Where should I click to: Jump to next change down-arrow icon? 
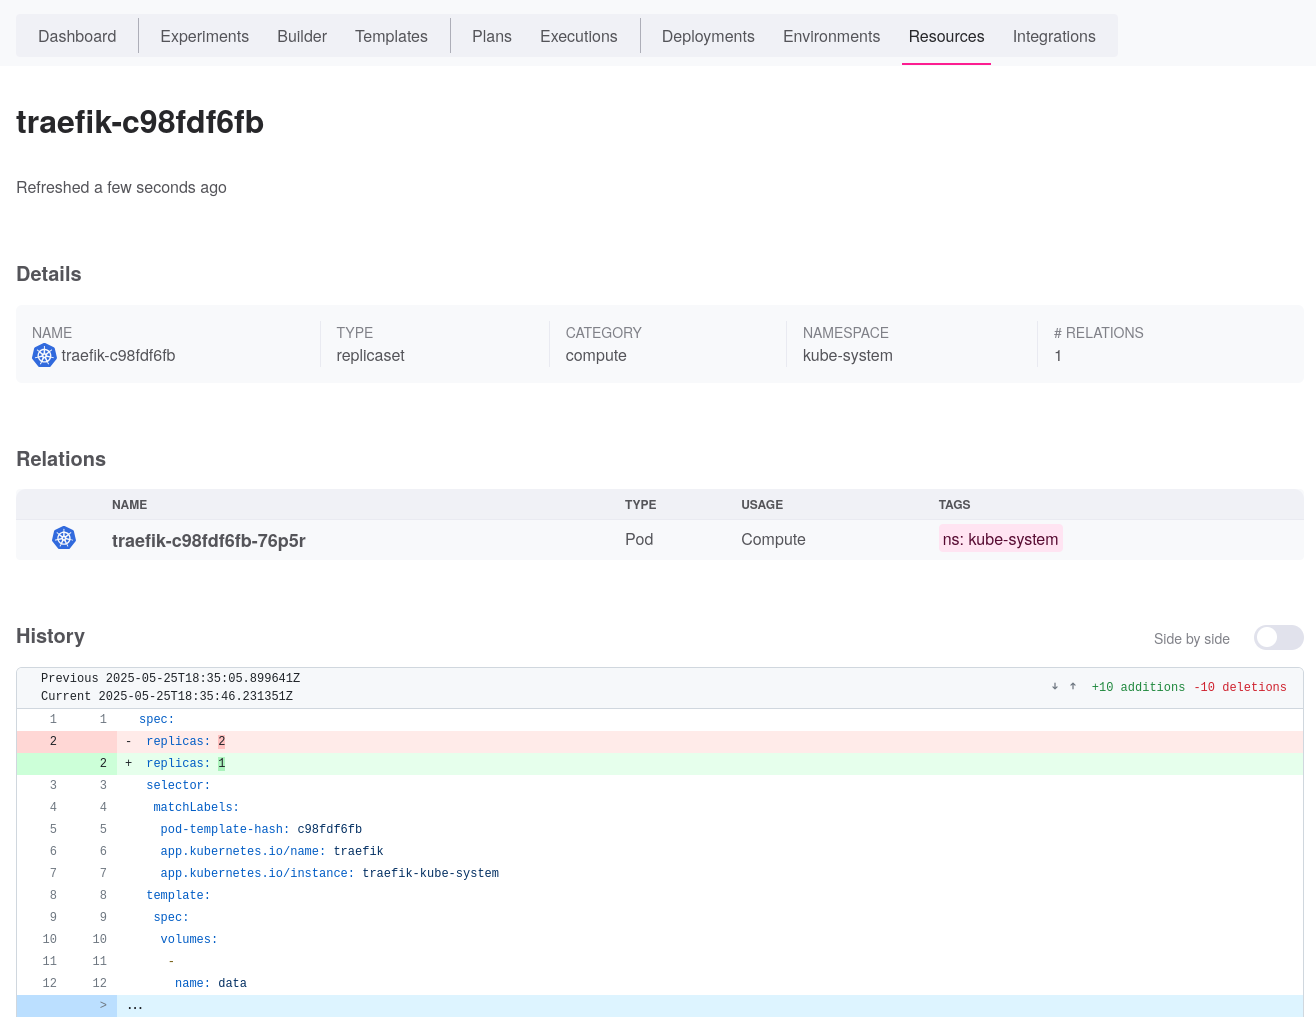(1055, 687)
